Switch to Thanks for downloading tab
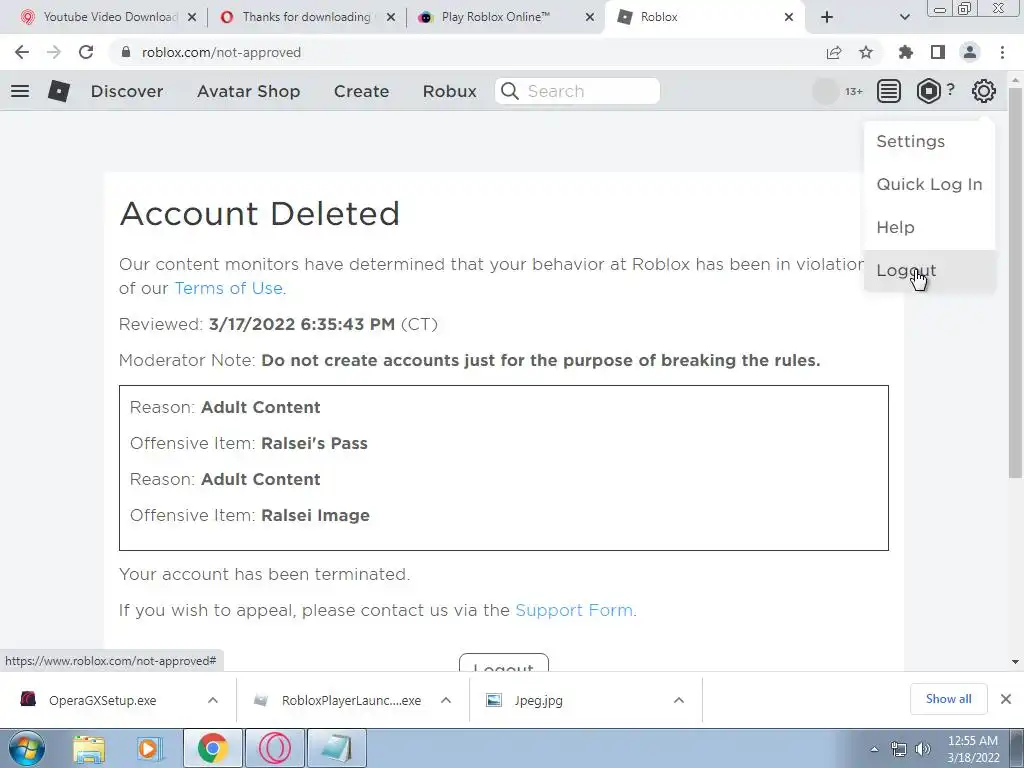The width and height of the screenshot is (1024, 768). click(x=307, y=17)
